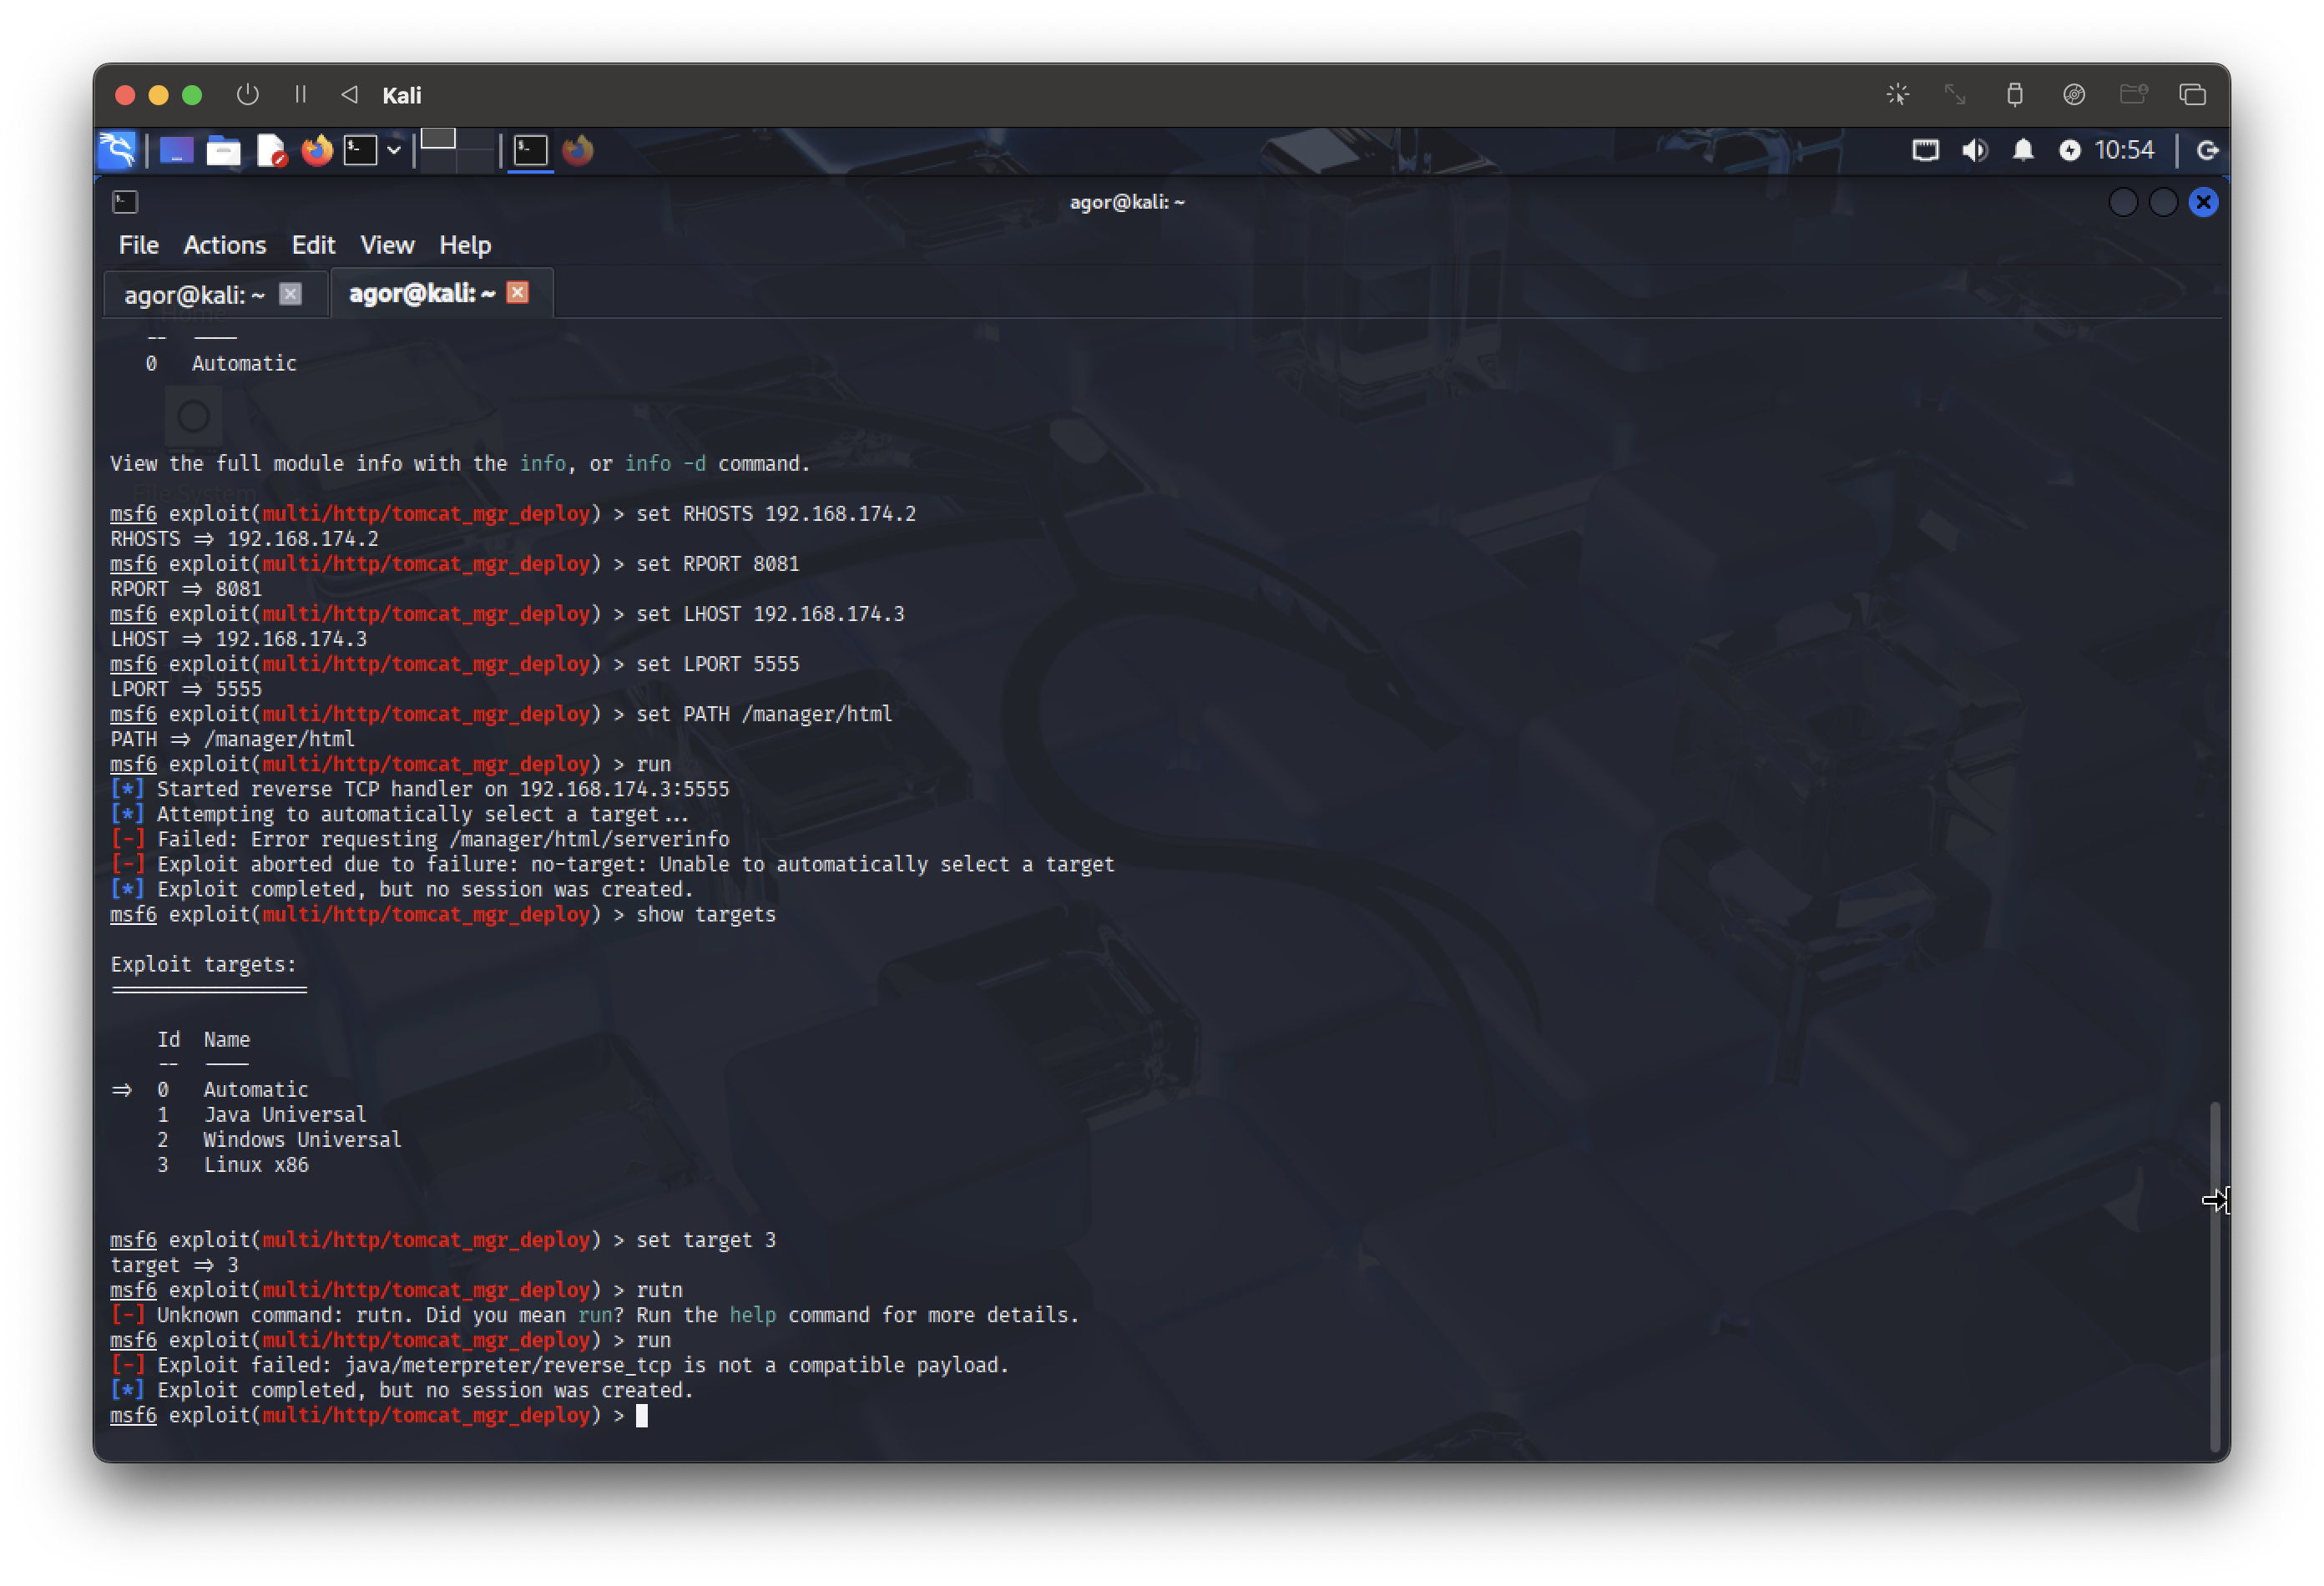
Task: Switch to the first agor@kali tab
Action: (x=194, y=294)
